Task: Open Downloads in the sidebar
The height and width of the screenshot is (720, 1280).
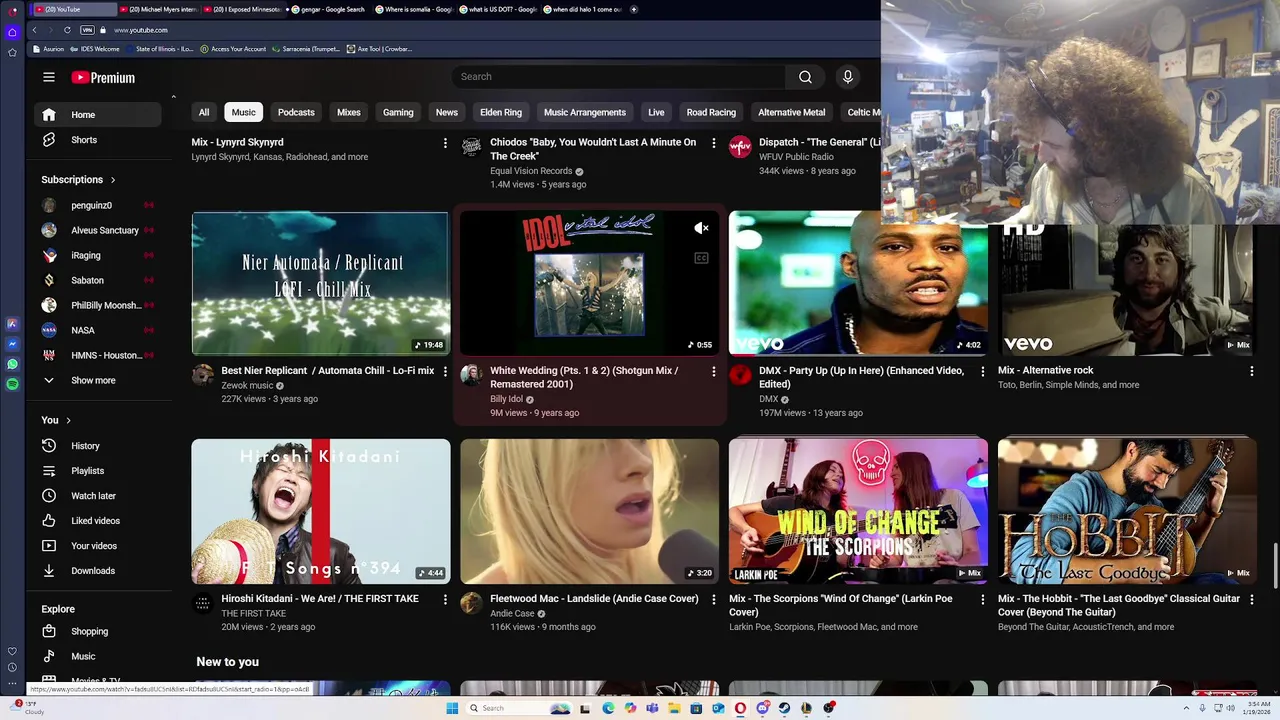Action: 98,571
